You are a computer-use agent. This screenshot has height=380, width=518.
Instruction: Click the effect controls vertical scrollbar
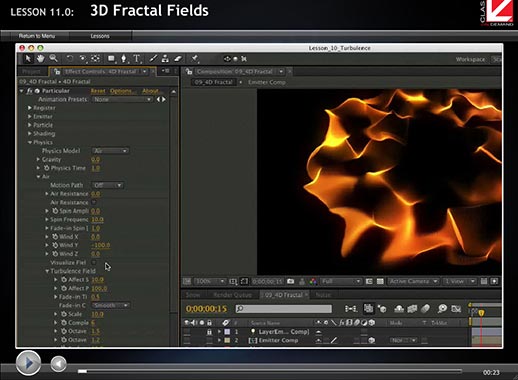point(173,217)
